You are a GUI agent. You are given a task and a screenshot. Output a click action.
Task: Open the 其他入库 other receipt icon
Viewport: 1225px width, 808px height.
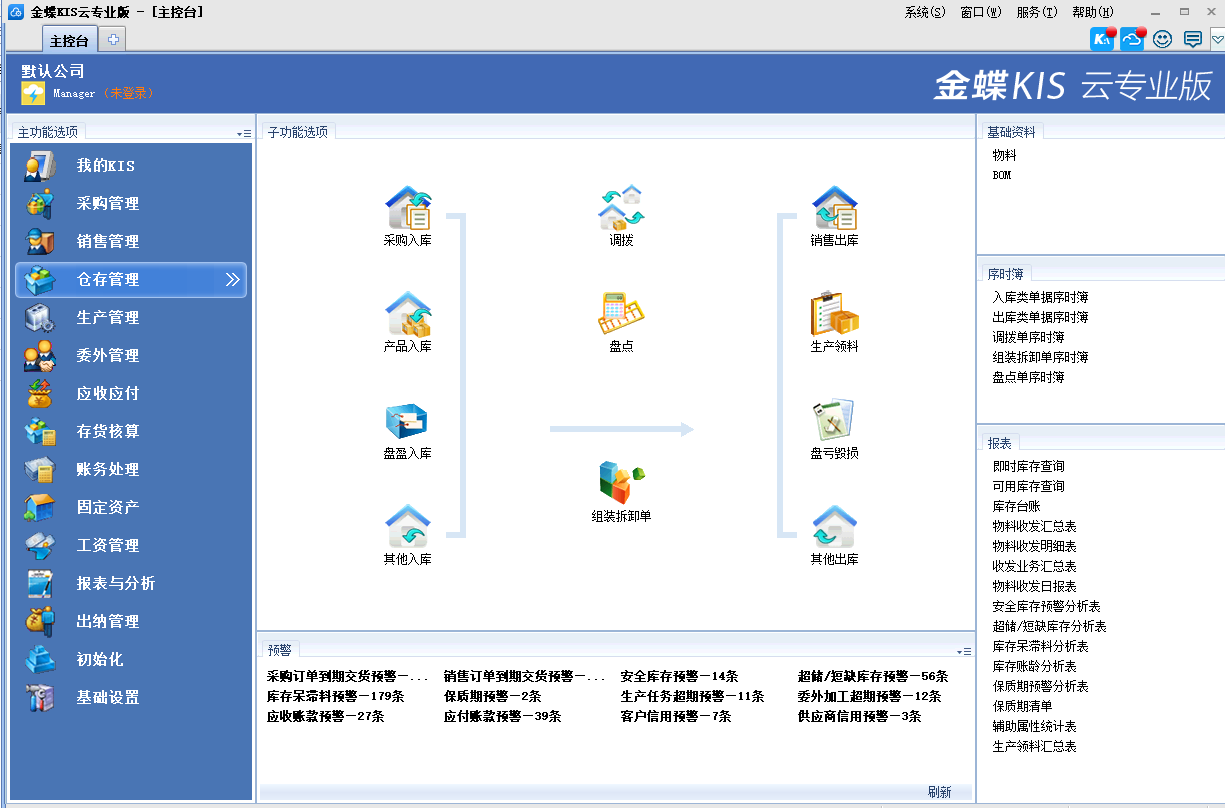pyautogui.click(x=408, y=528)
